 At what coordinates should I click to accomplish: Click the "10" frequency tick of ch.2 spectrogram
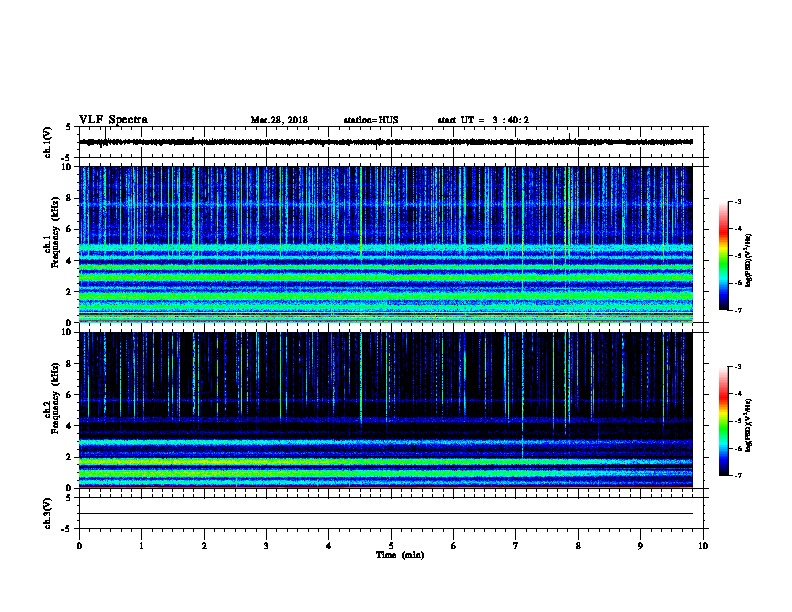tap(67, 332)
